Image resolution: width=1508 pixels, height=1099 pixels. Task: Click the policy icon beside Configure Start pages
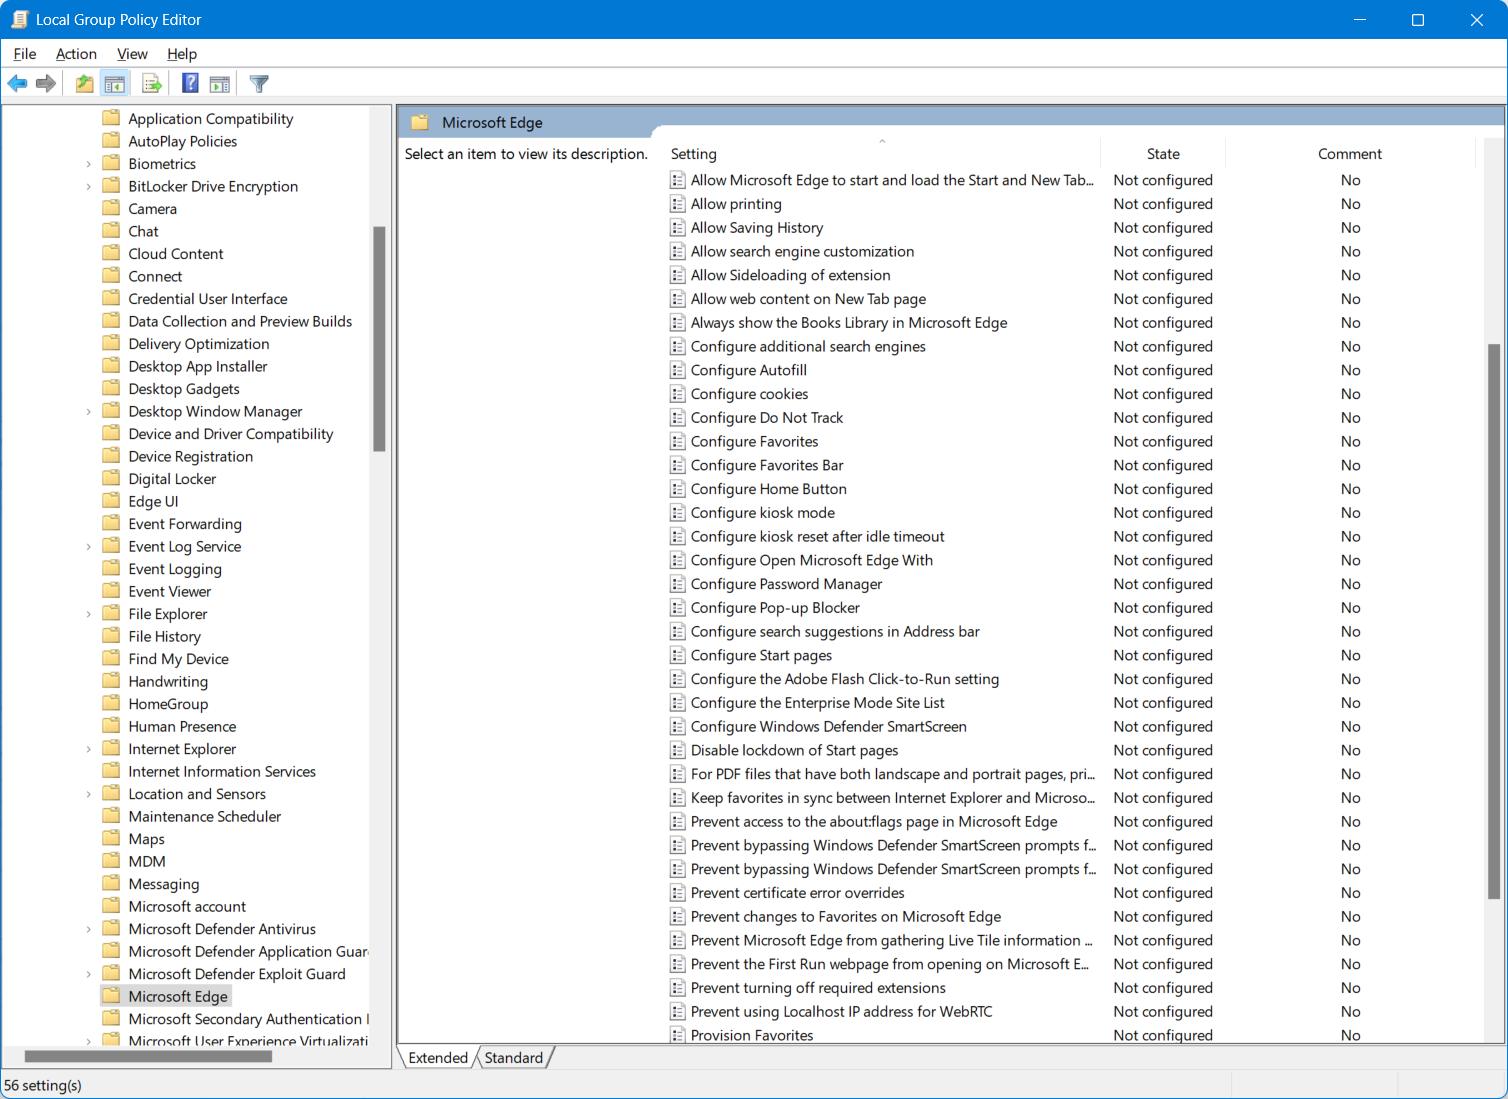coord(677,655)
